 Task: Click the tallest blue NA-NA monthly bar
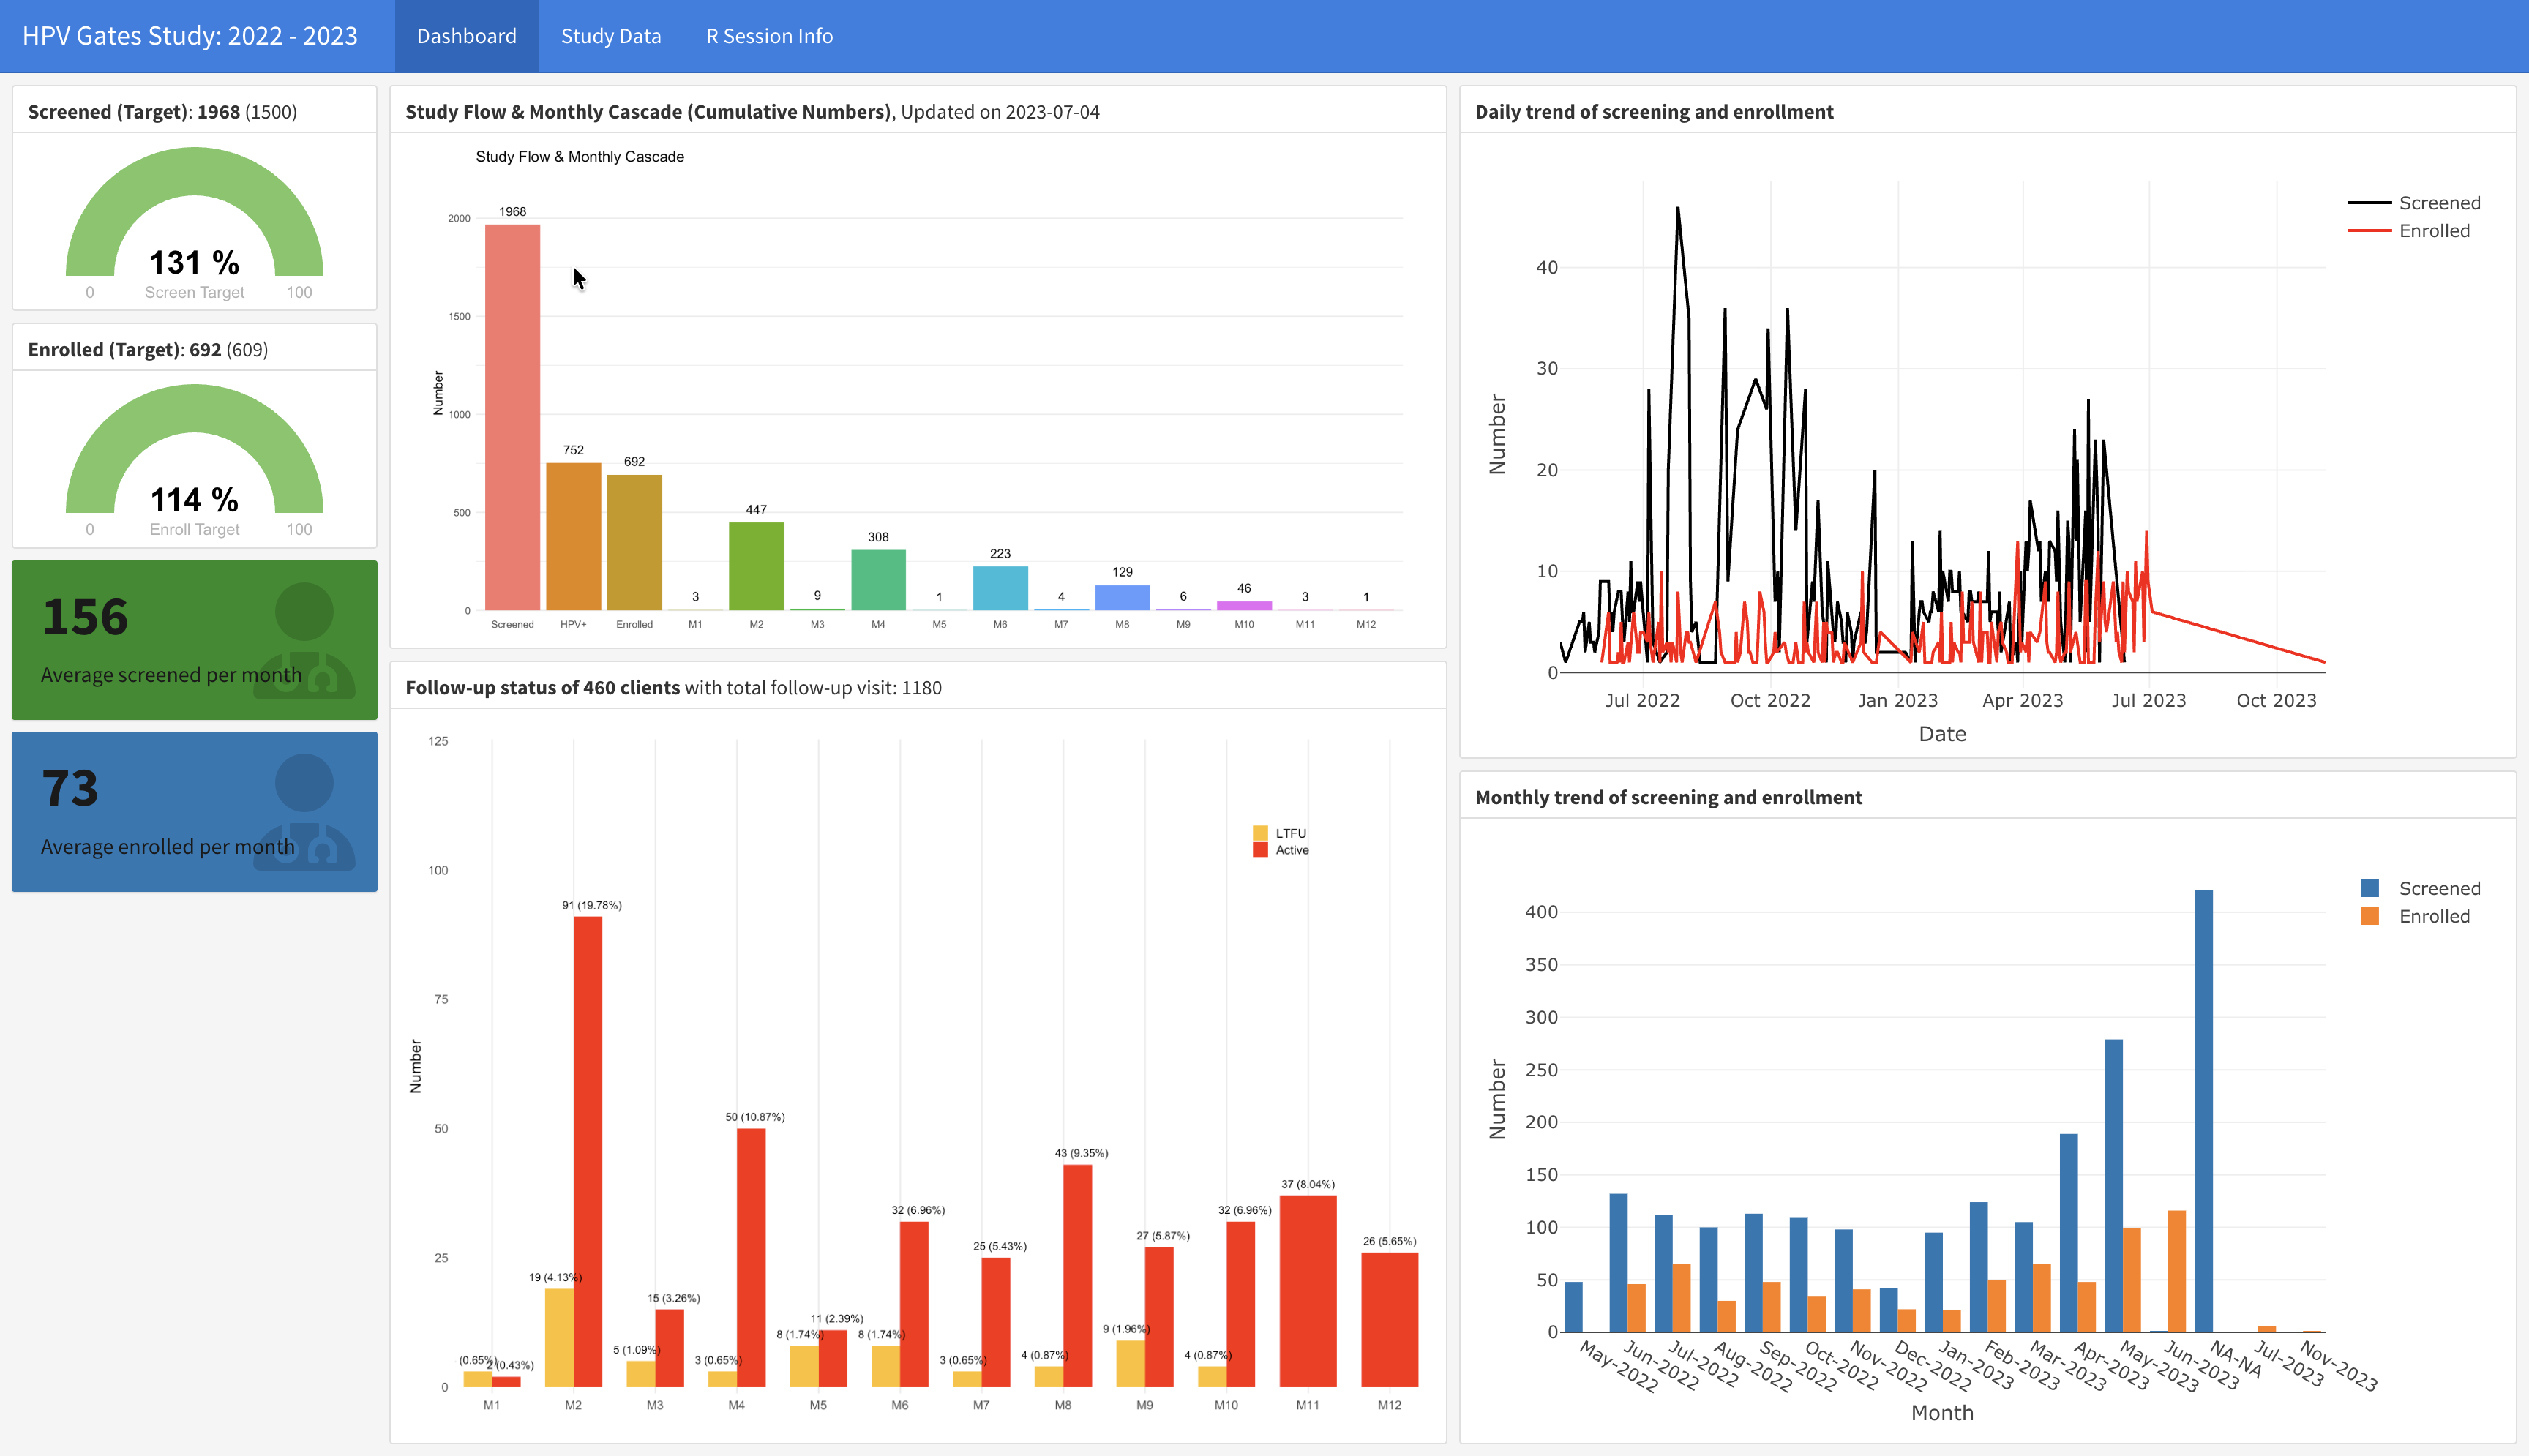pyautogui.click(x=2203, y=1110)
